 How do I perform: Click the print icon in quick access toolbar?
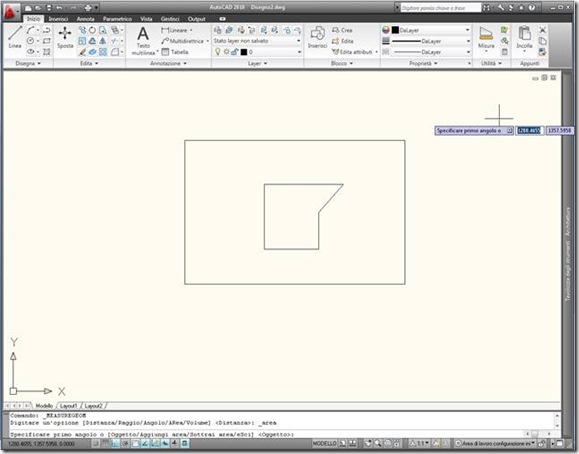[x=88, y=7]
